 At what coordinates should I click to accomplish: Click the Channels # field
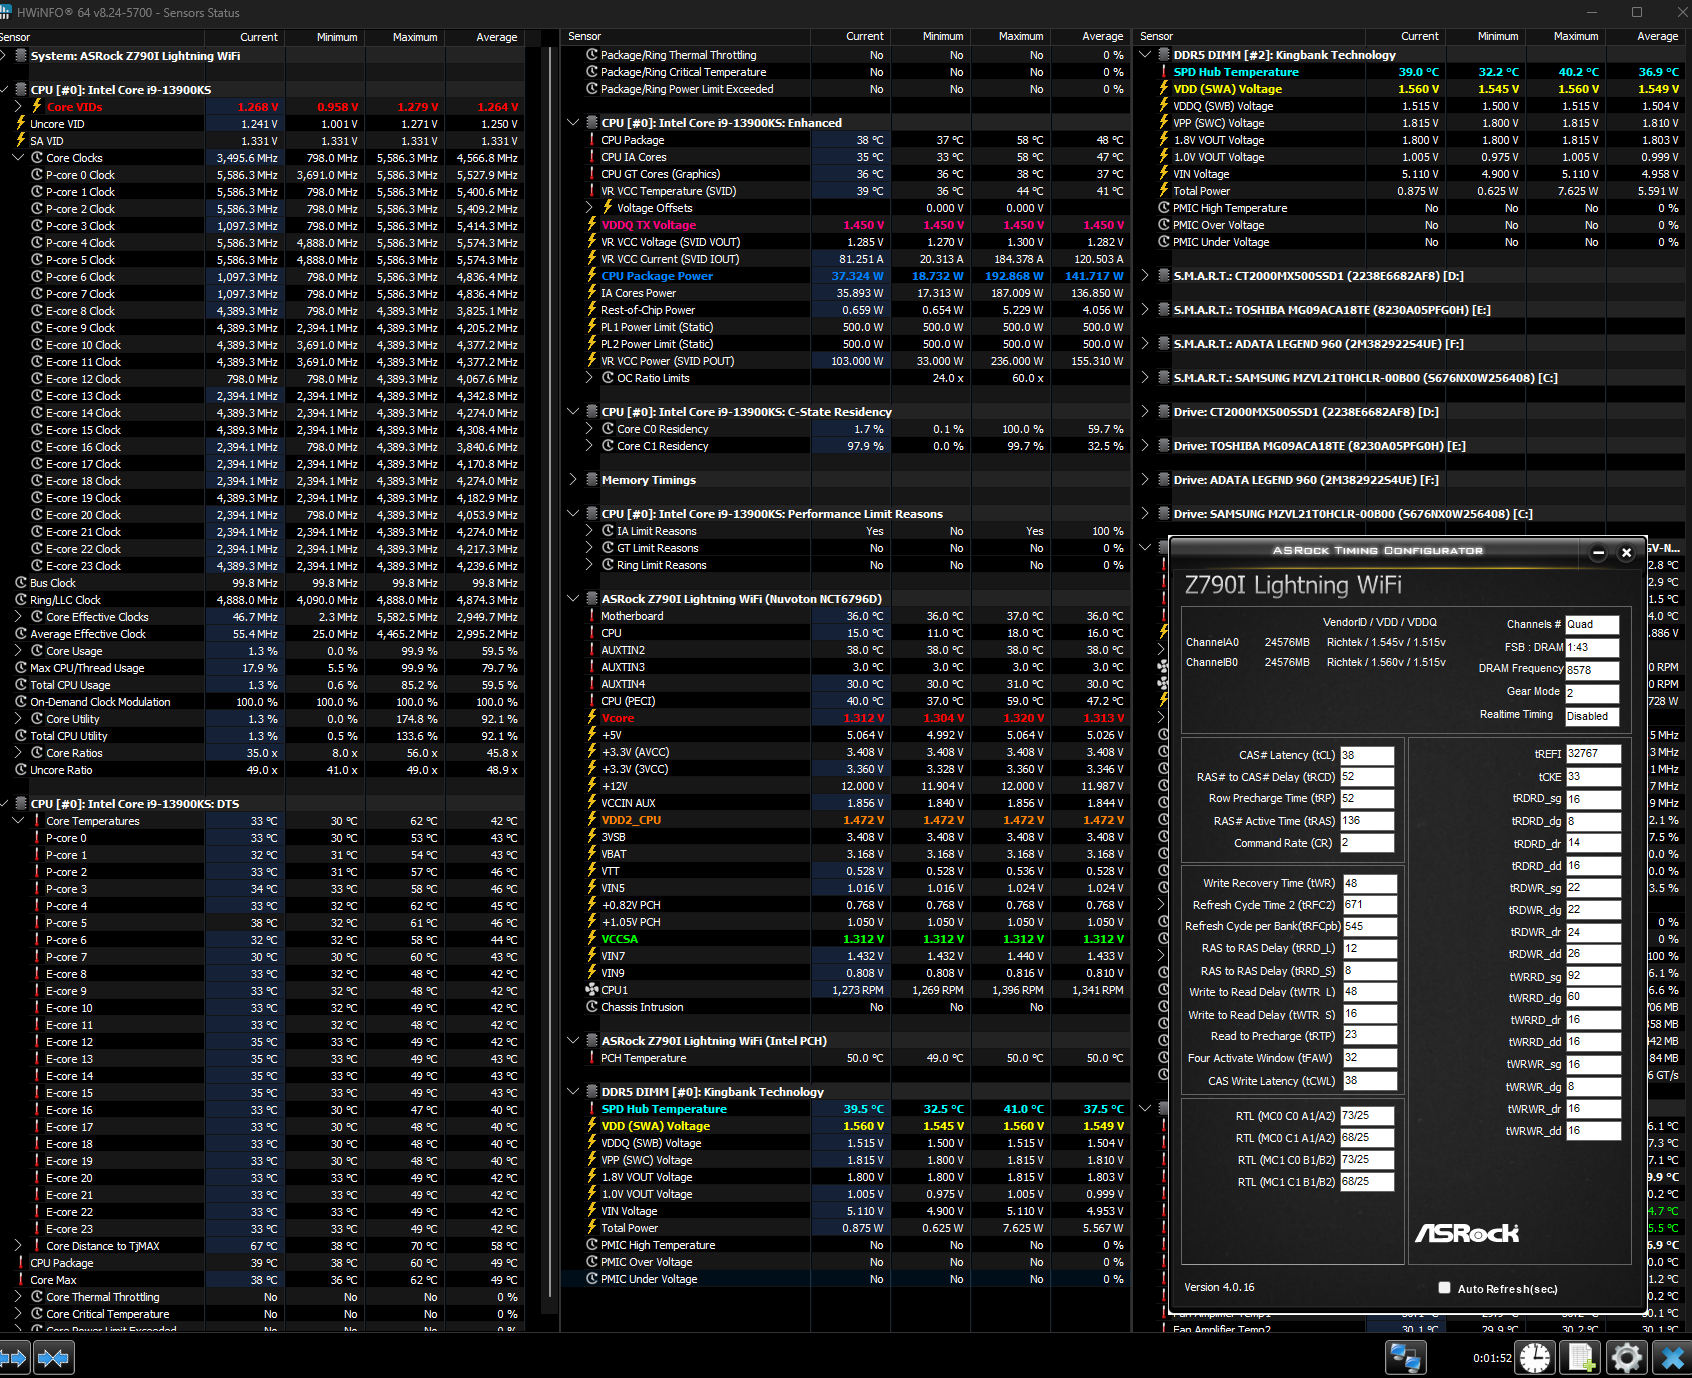tap(1592, 624)
